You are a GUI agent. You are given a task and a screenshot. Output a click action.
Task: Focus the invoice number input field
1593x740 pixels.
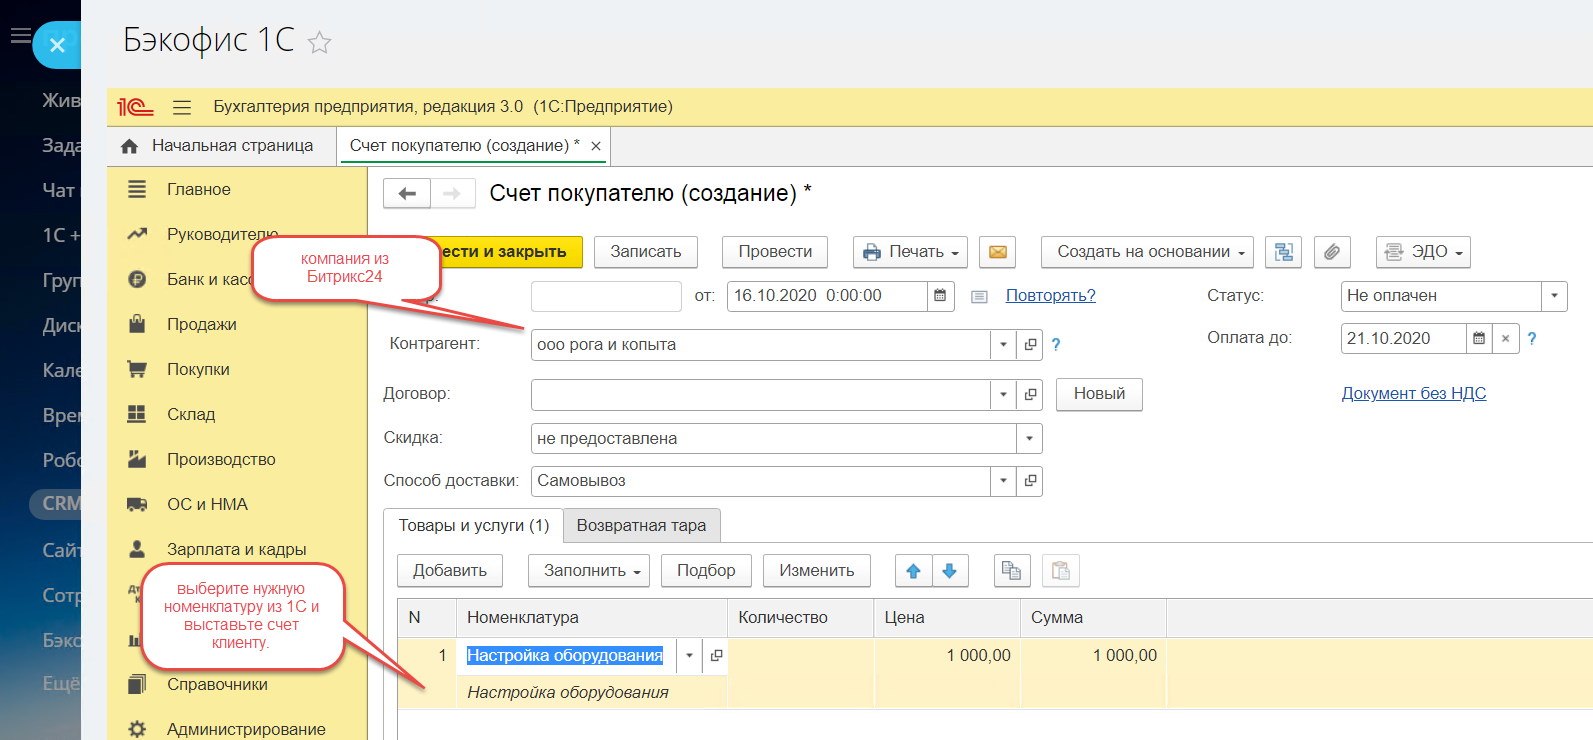pyautogui.click(x=606, y=296)
